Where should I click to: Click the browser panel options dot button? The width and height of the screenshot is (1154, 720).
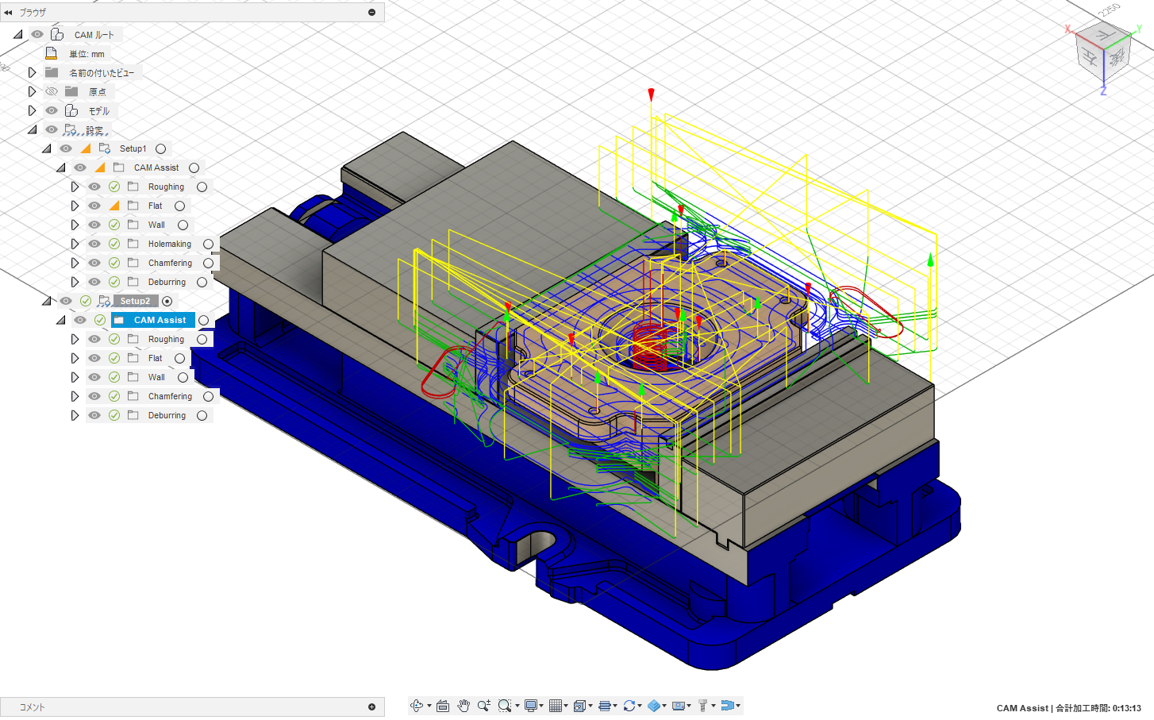click(x=372, y=12)
